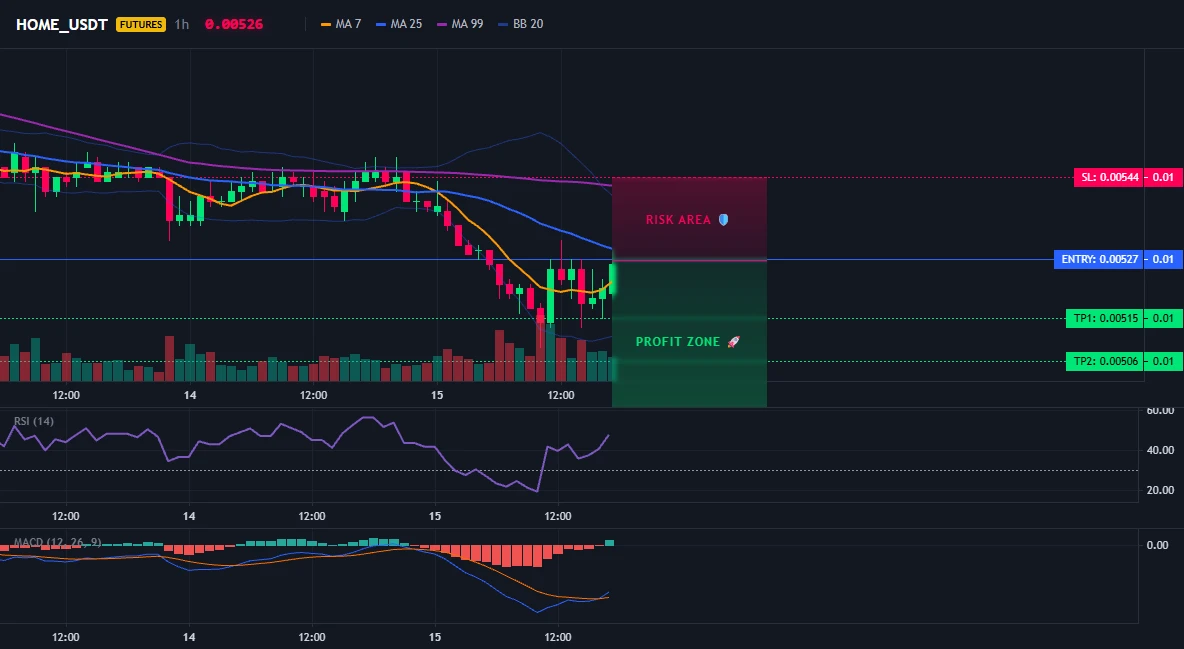Click the 0.01 tag next to TP2
The height and width of the screenshot is (649, 1184).
click(x=1163, y=361)
